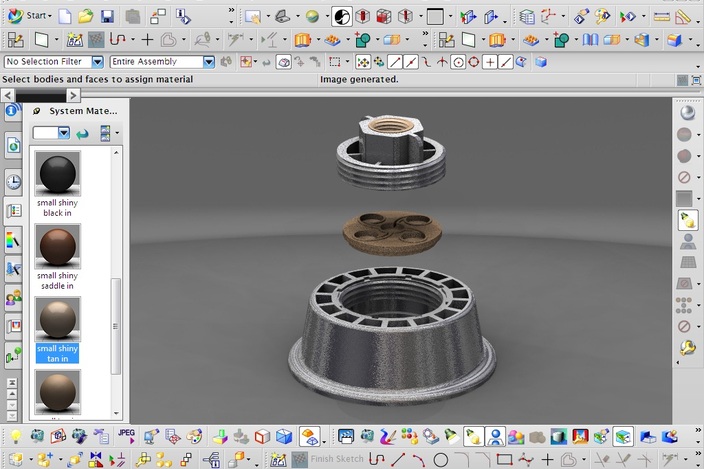Click the Open file folder icon

click(86, 16)
